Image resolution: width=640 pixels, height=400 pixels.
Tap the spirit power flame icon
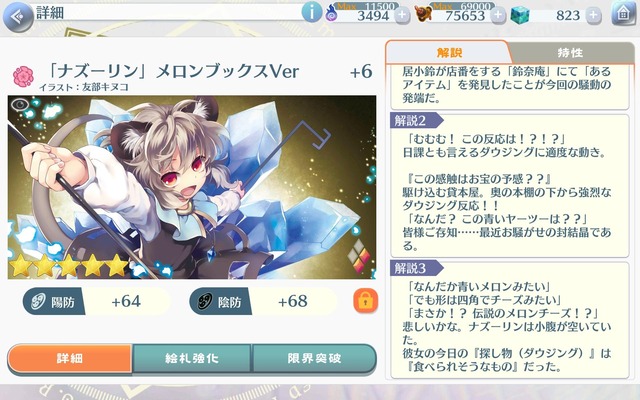coord(331,15)
